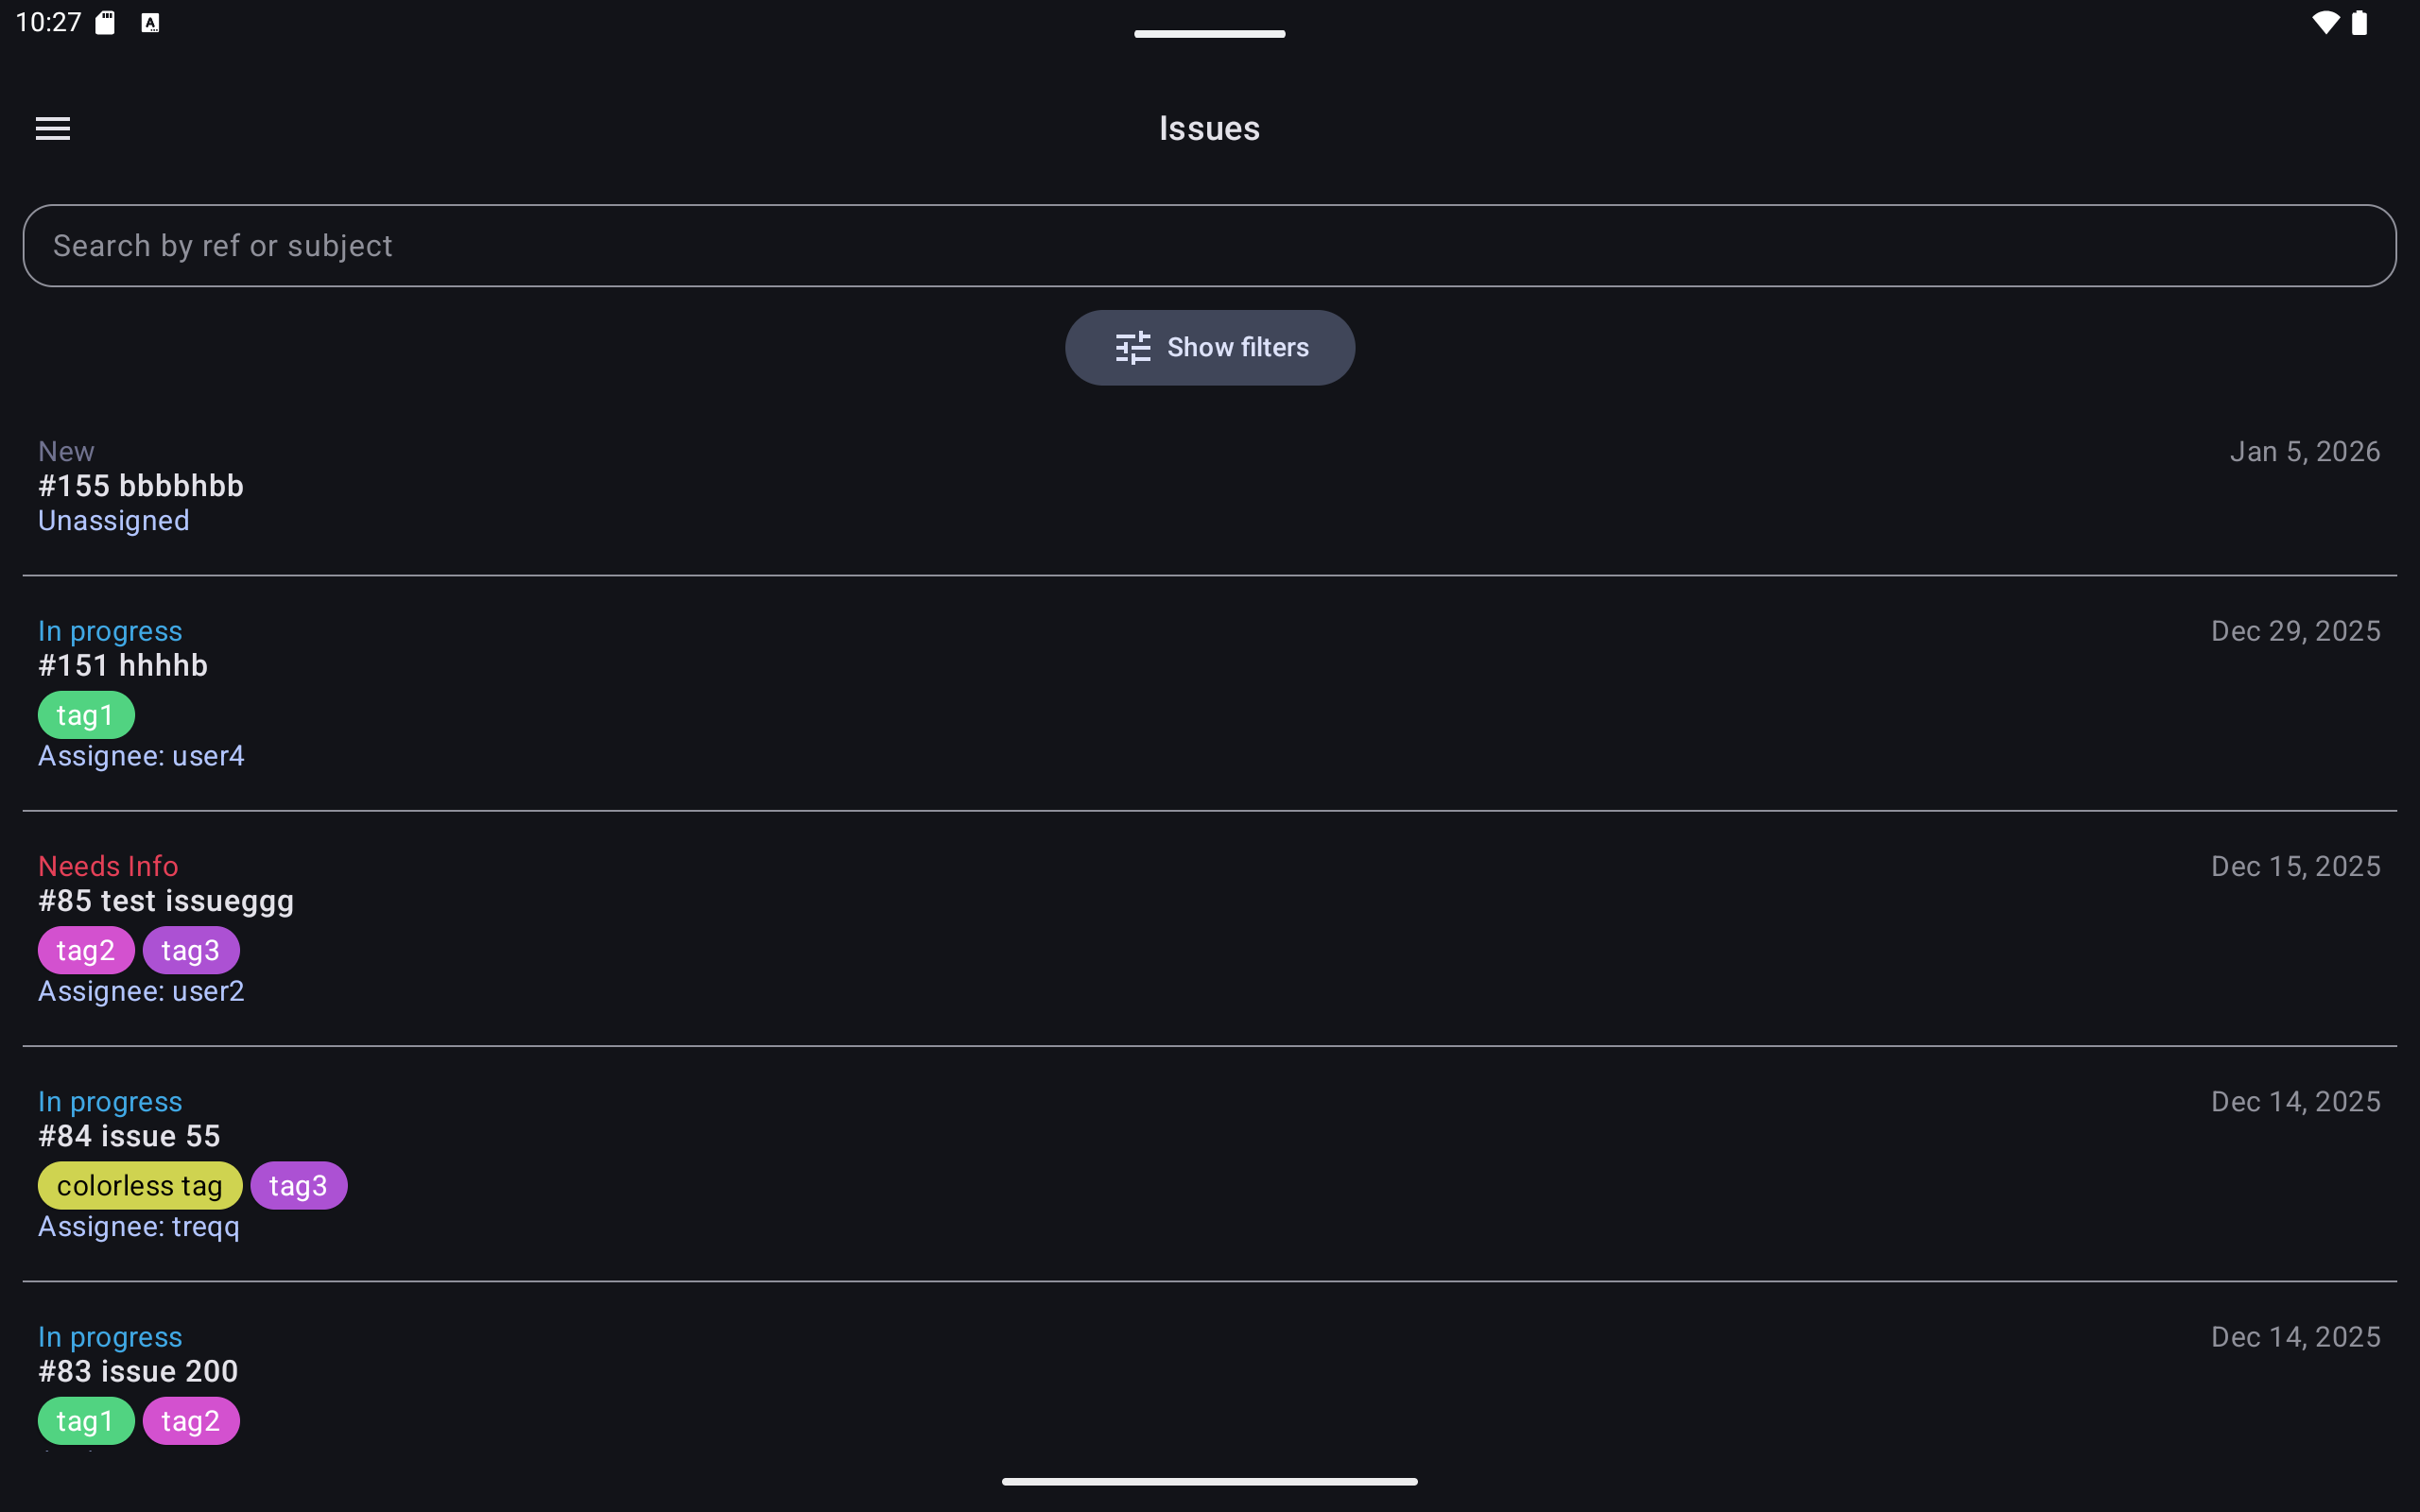Click the yellow colorless tag chip
The image size is (2420, 1512).
point(140,1186)
